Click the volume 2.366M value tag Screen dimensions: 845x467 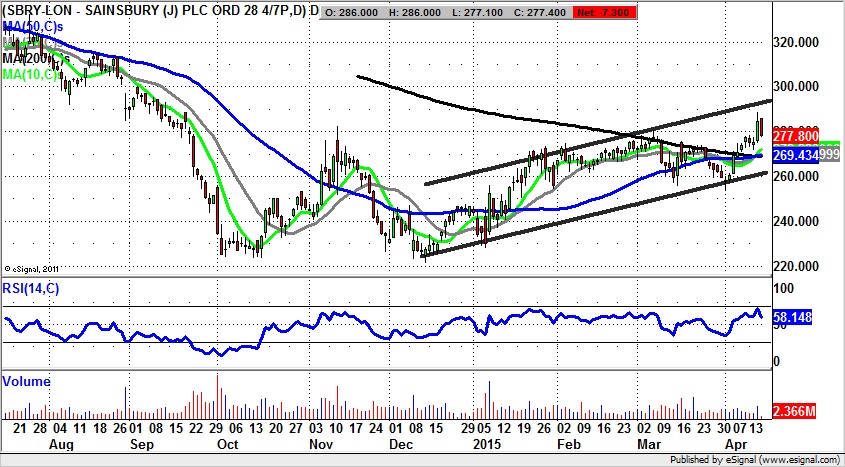coord(795,411)
